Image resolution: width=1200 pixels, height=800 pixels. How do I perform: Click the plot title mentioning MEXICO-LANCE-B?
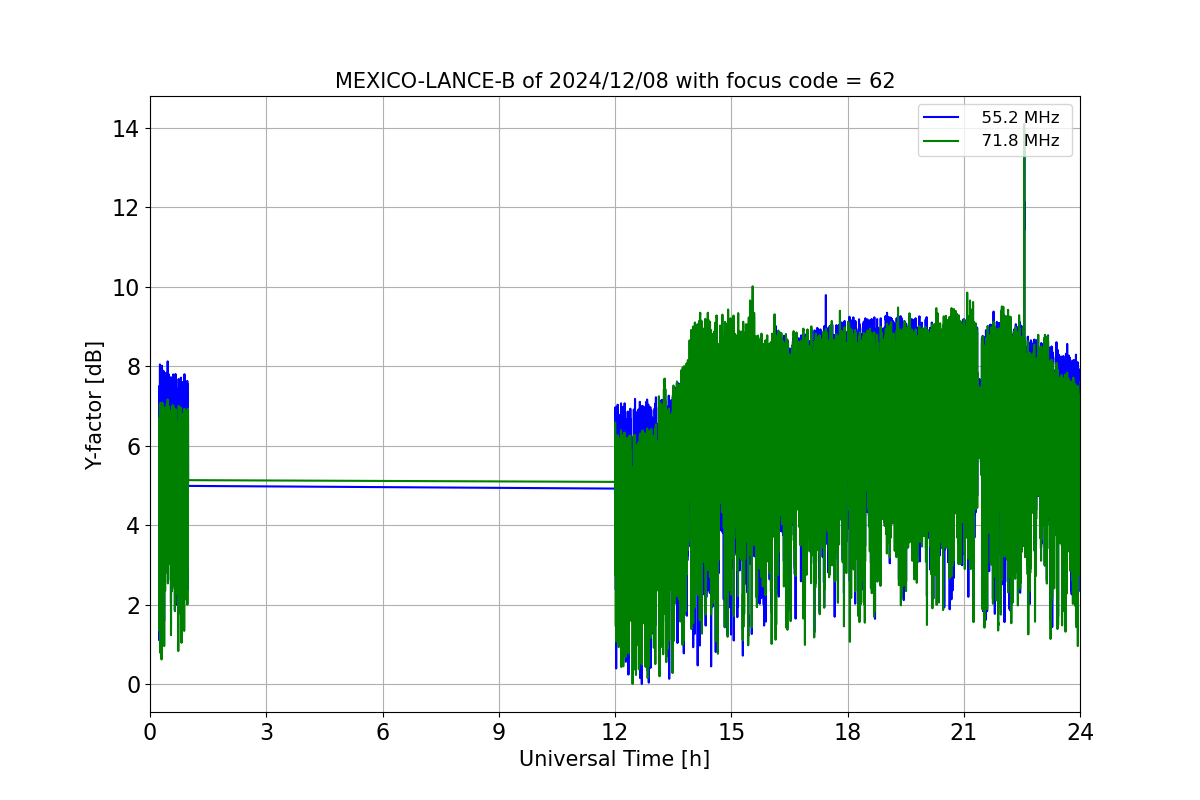(615, 81)
